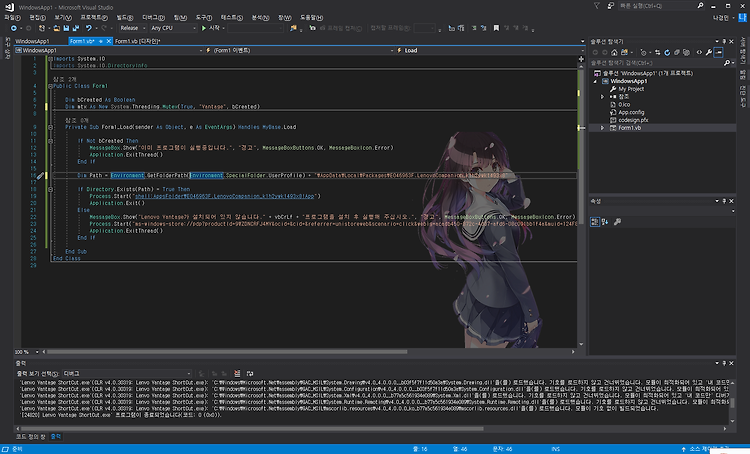
Task: Click the Property Pages wrench in Properties panel
Action: pos(618,222)
